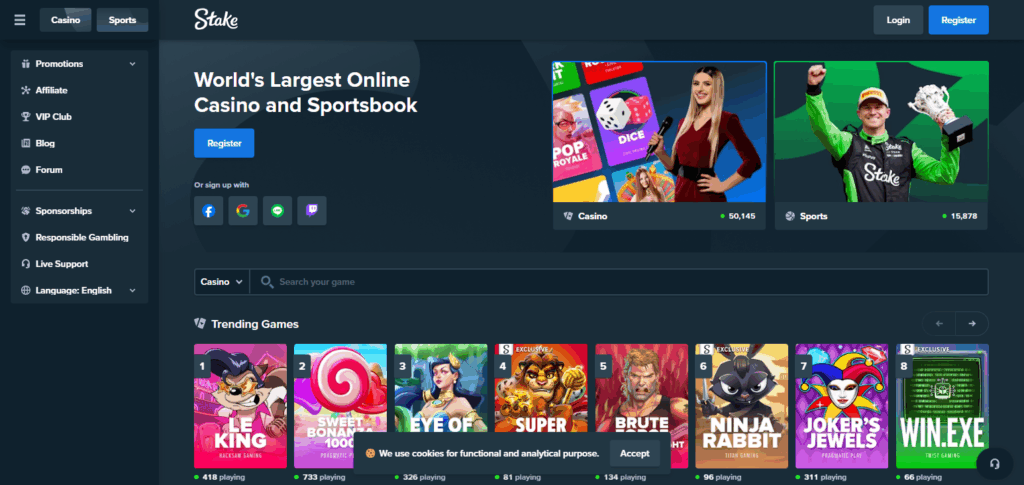
Task: Expand the Sponsorships chevron
Action: pyautogui.click(x=133, y=211)
